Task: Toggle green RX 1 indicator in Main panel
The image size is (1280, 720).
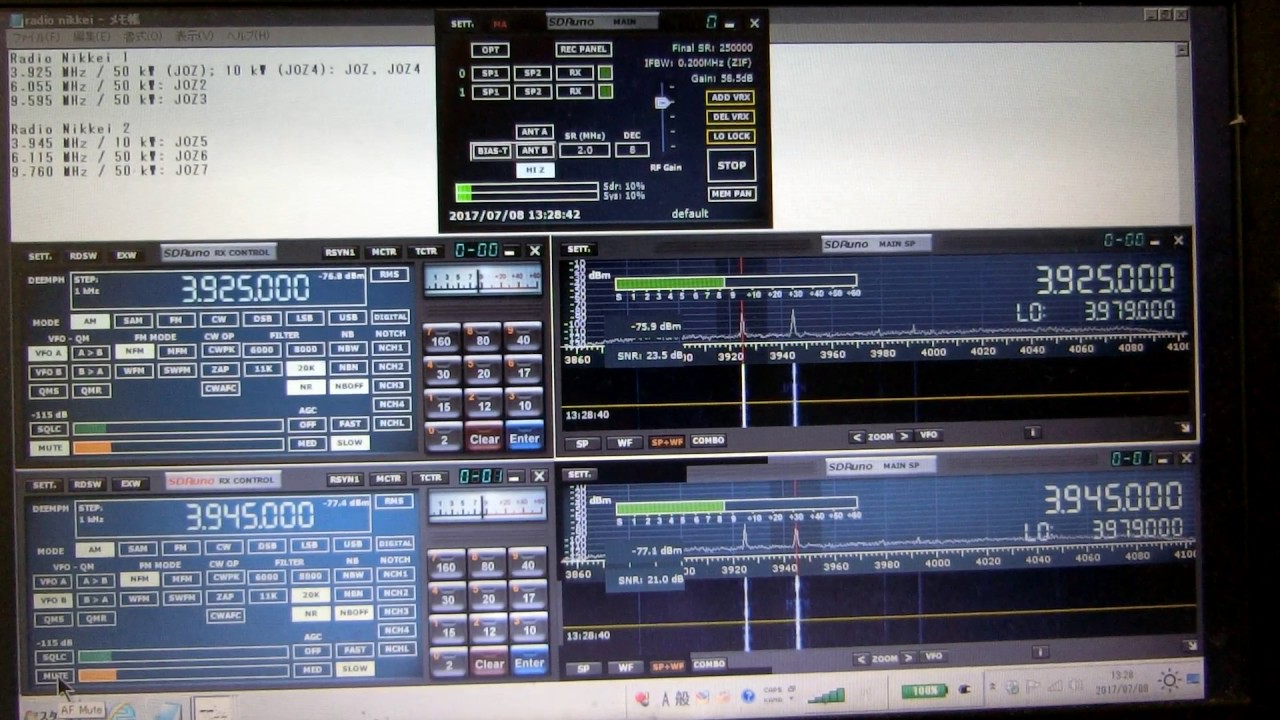Action: click(x=605, y=92)
